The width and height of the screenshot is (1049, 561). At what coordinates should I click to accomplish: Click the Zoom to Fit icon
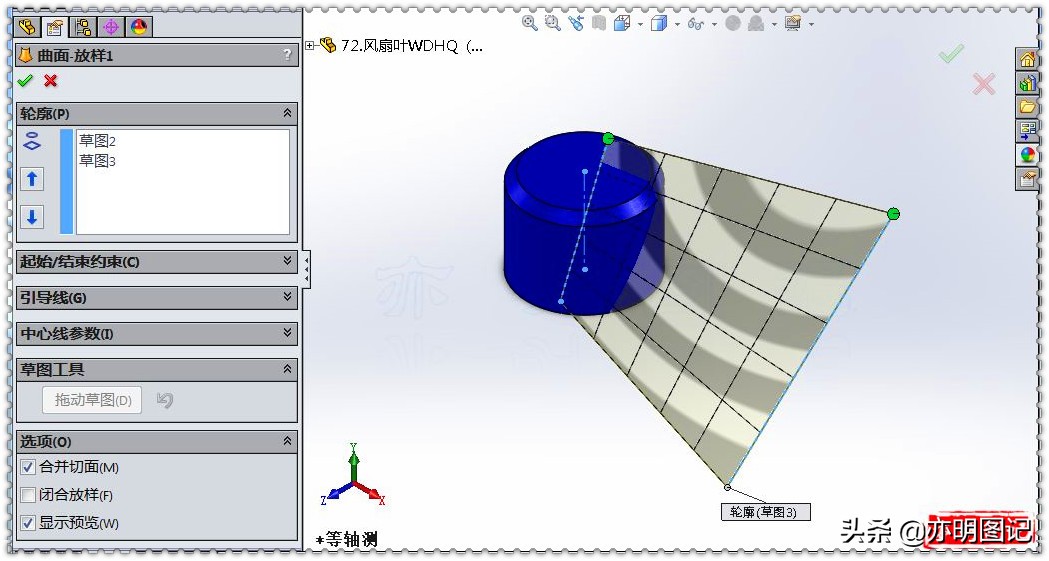tap(530, 23)
